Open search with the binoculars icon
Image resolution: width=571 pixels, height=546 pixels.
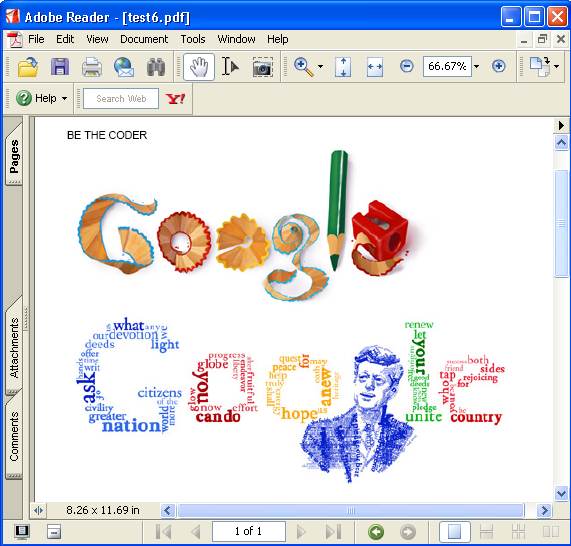(156, 67)
